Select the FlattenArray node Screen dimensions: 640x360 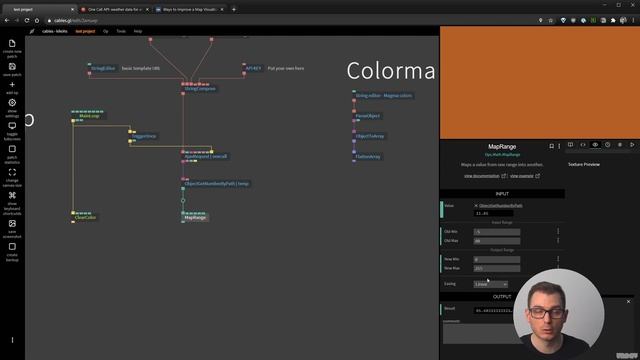coord(368,156)
